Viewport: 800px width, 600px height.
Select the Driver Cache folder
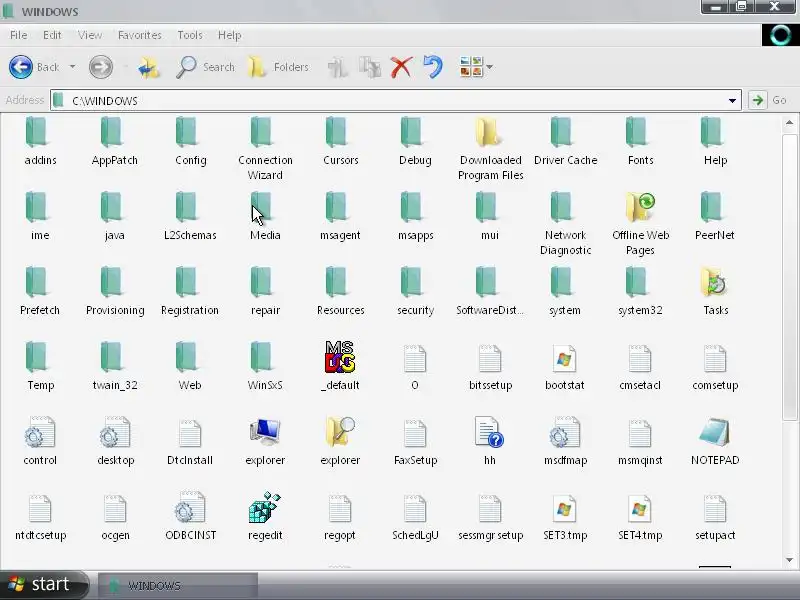tap(562, 132)
